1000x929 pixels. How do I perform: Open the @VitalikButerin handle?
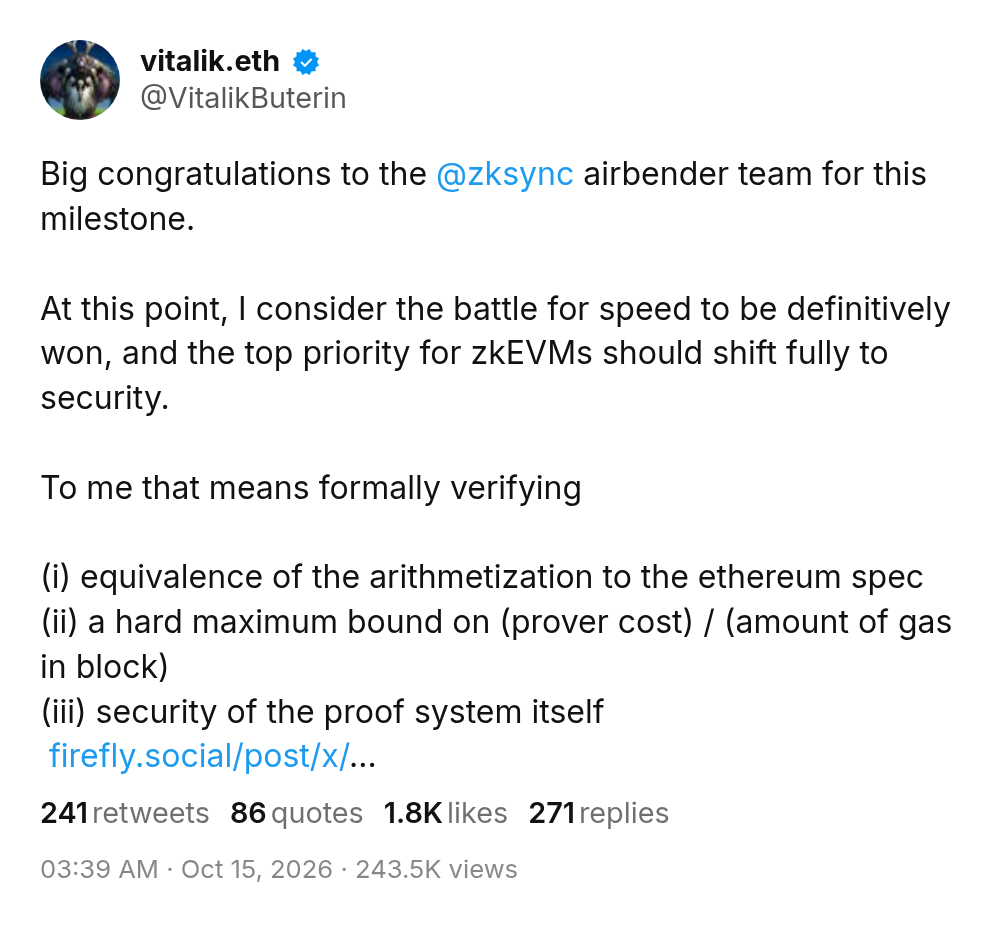243,98
